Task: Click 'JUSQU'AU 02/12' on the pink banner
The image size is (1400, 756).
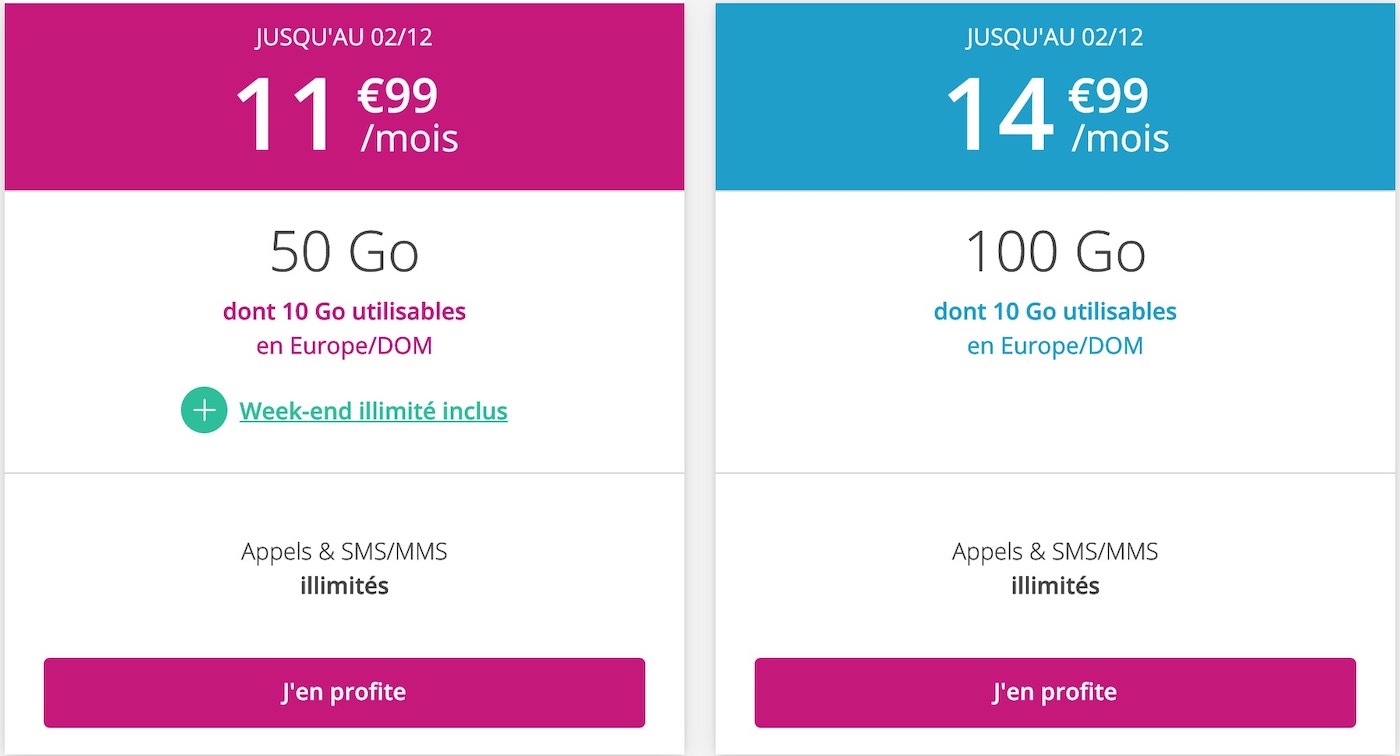Action: (344, 38)
